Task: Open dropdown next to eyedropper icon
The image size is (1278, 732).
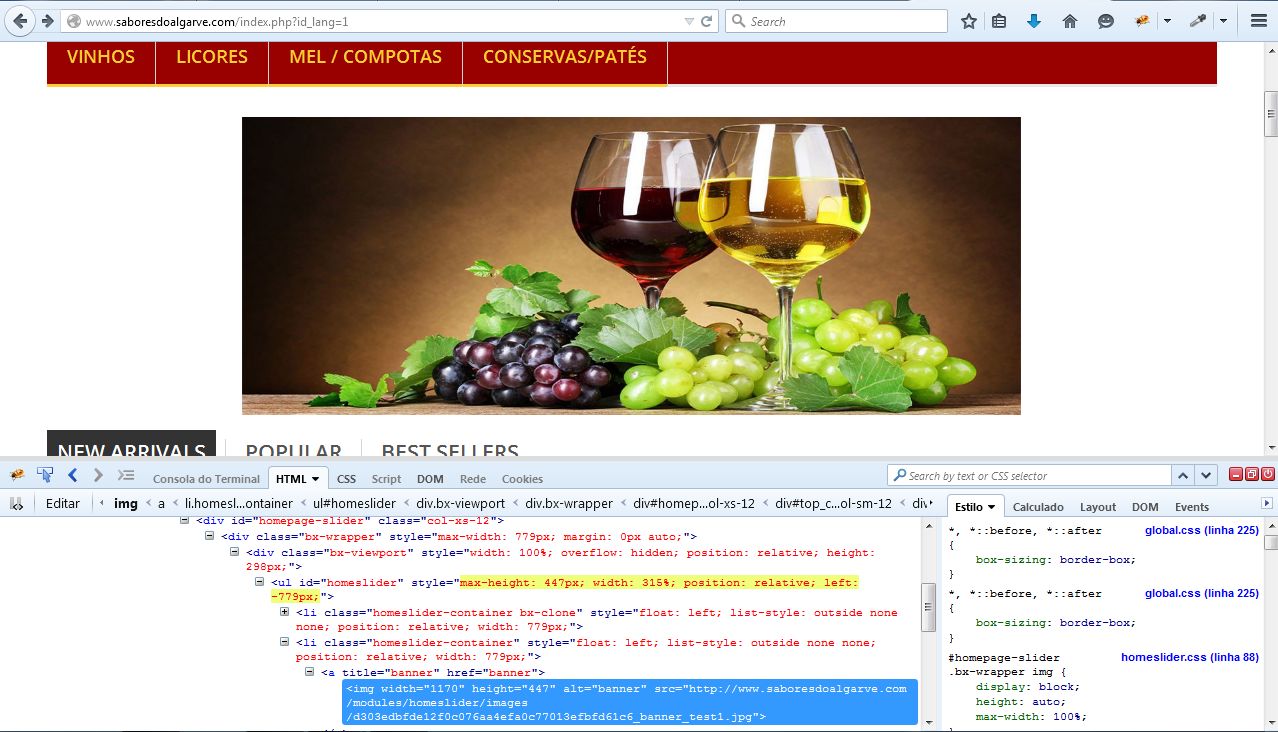Action: coord(1223,21)
